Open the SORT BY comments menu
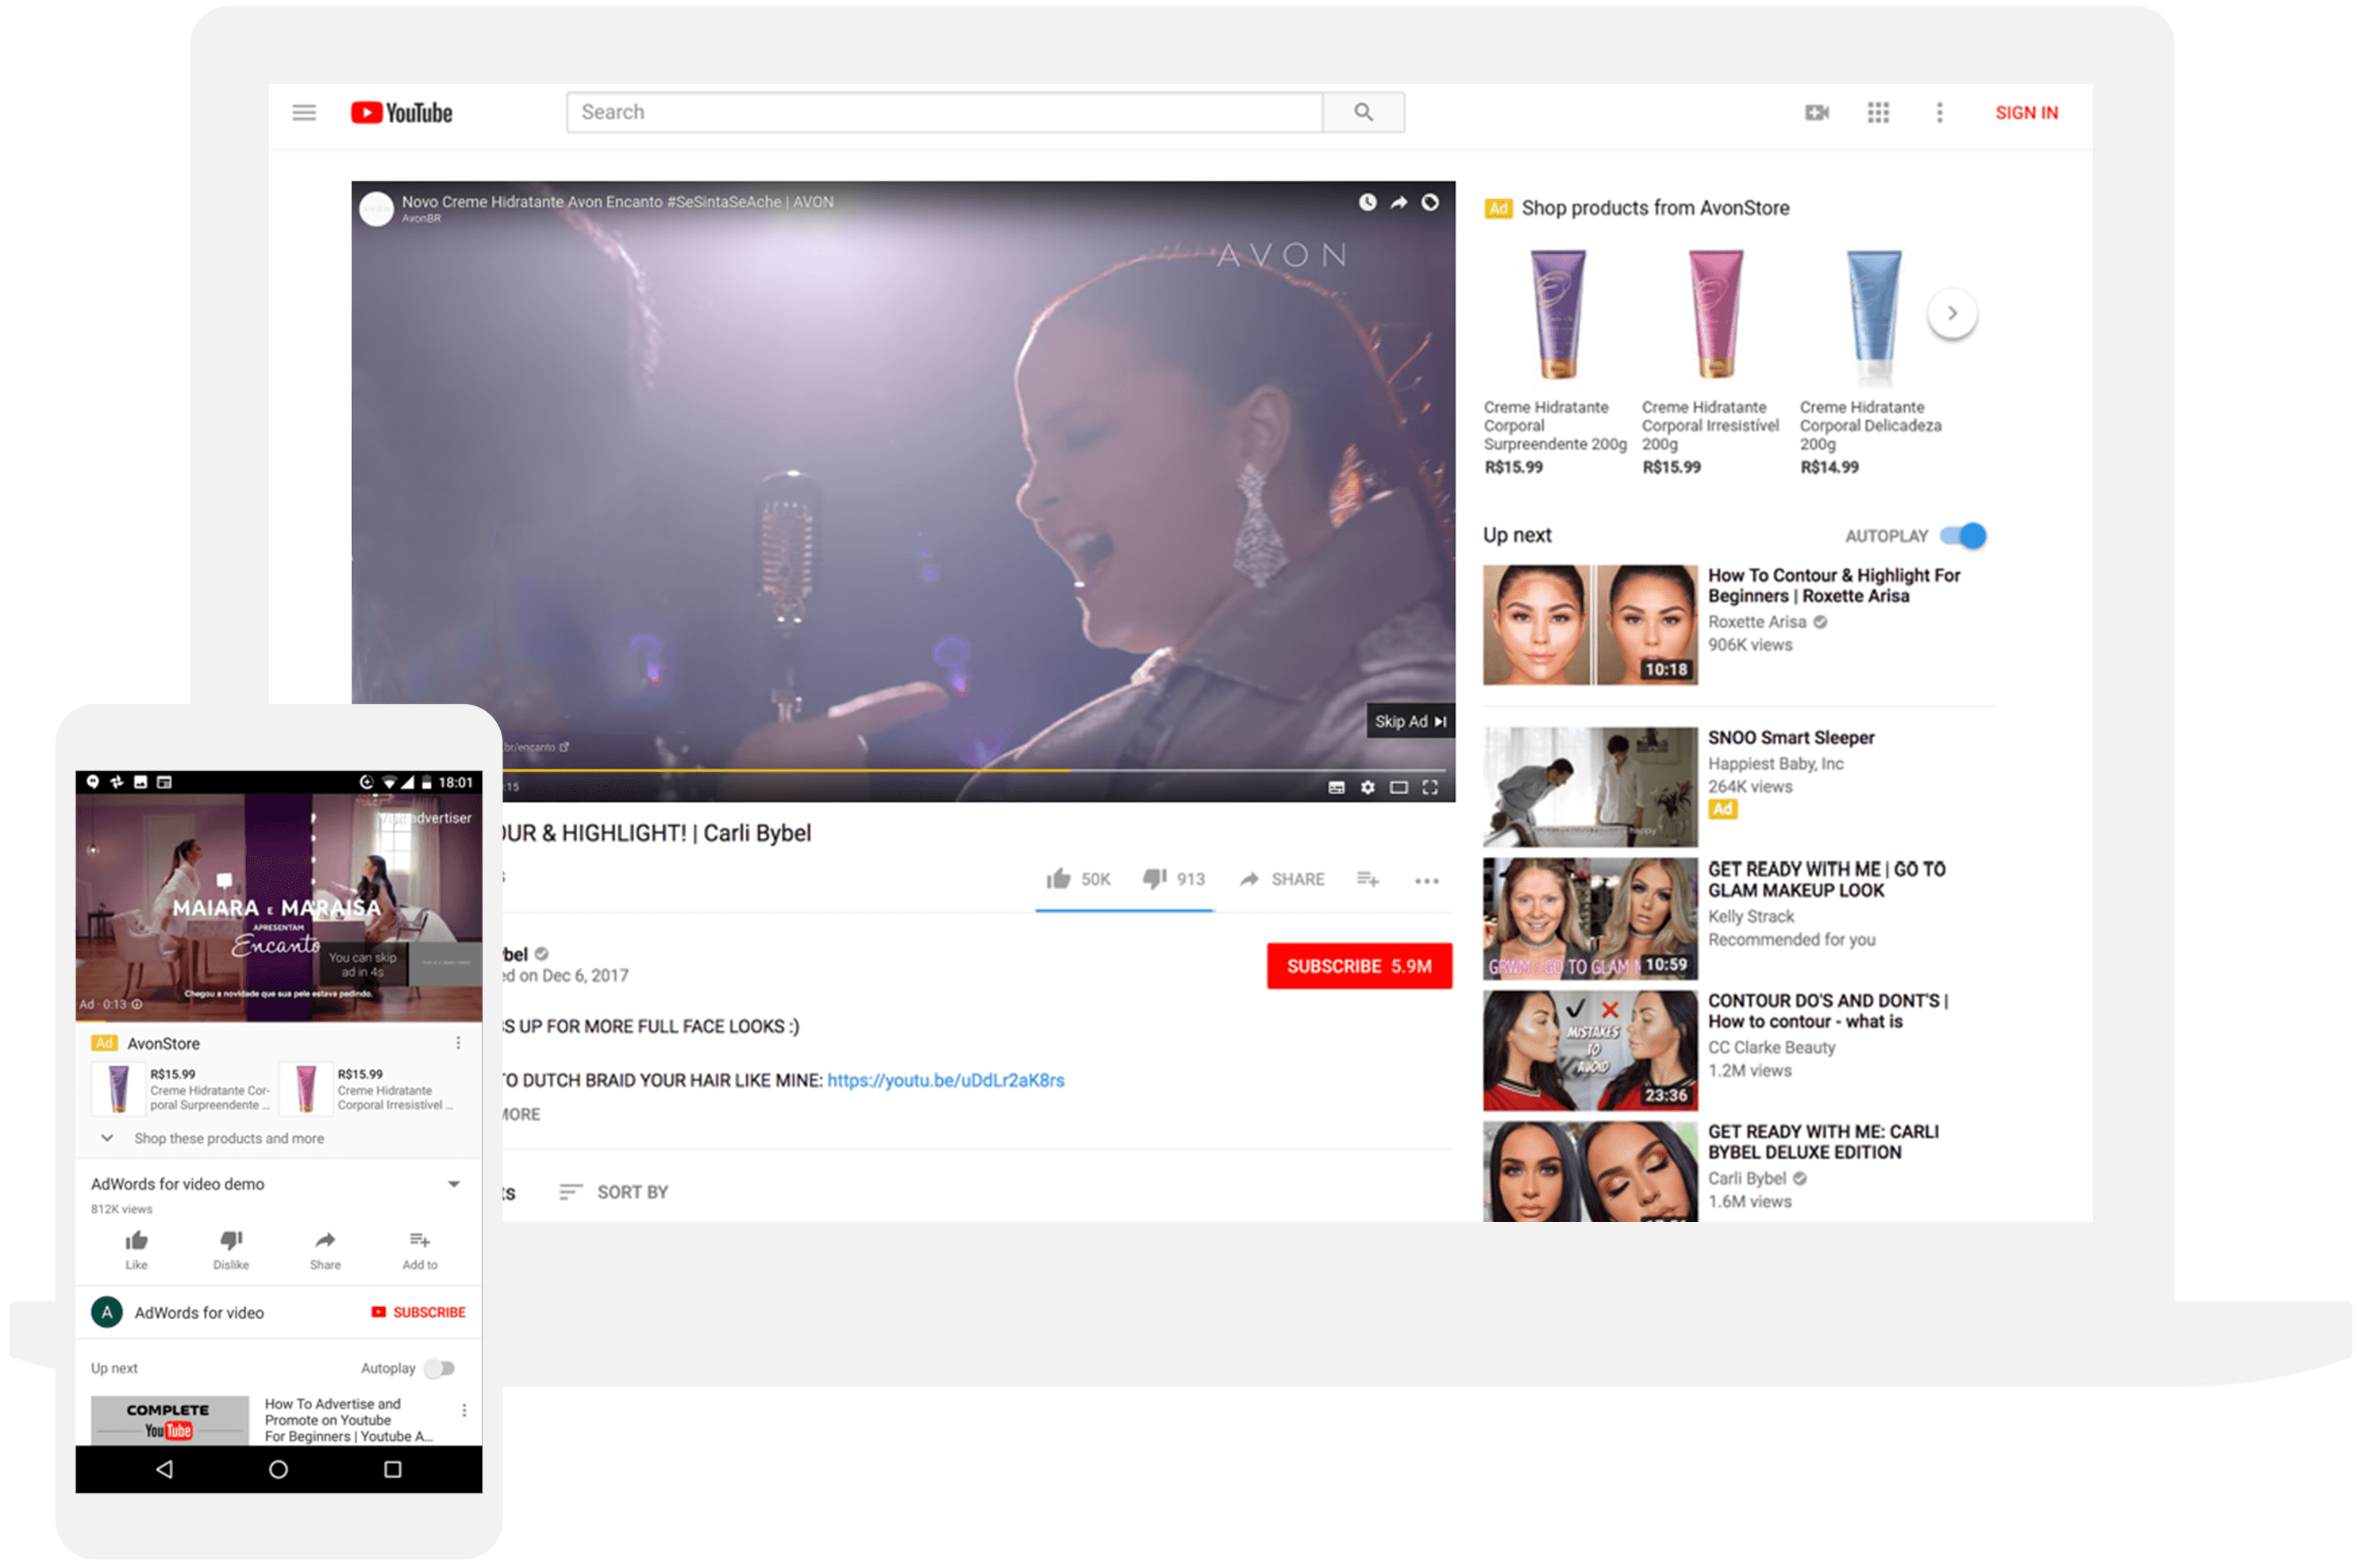Image resolution: width=2362 pixels, height=1568 pixels. point(614,1192)
